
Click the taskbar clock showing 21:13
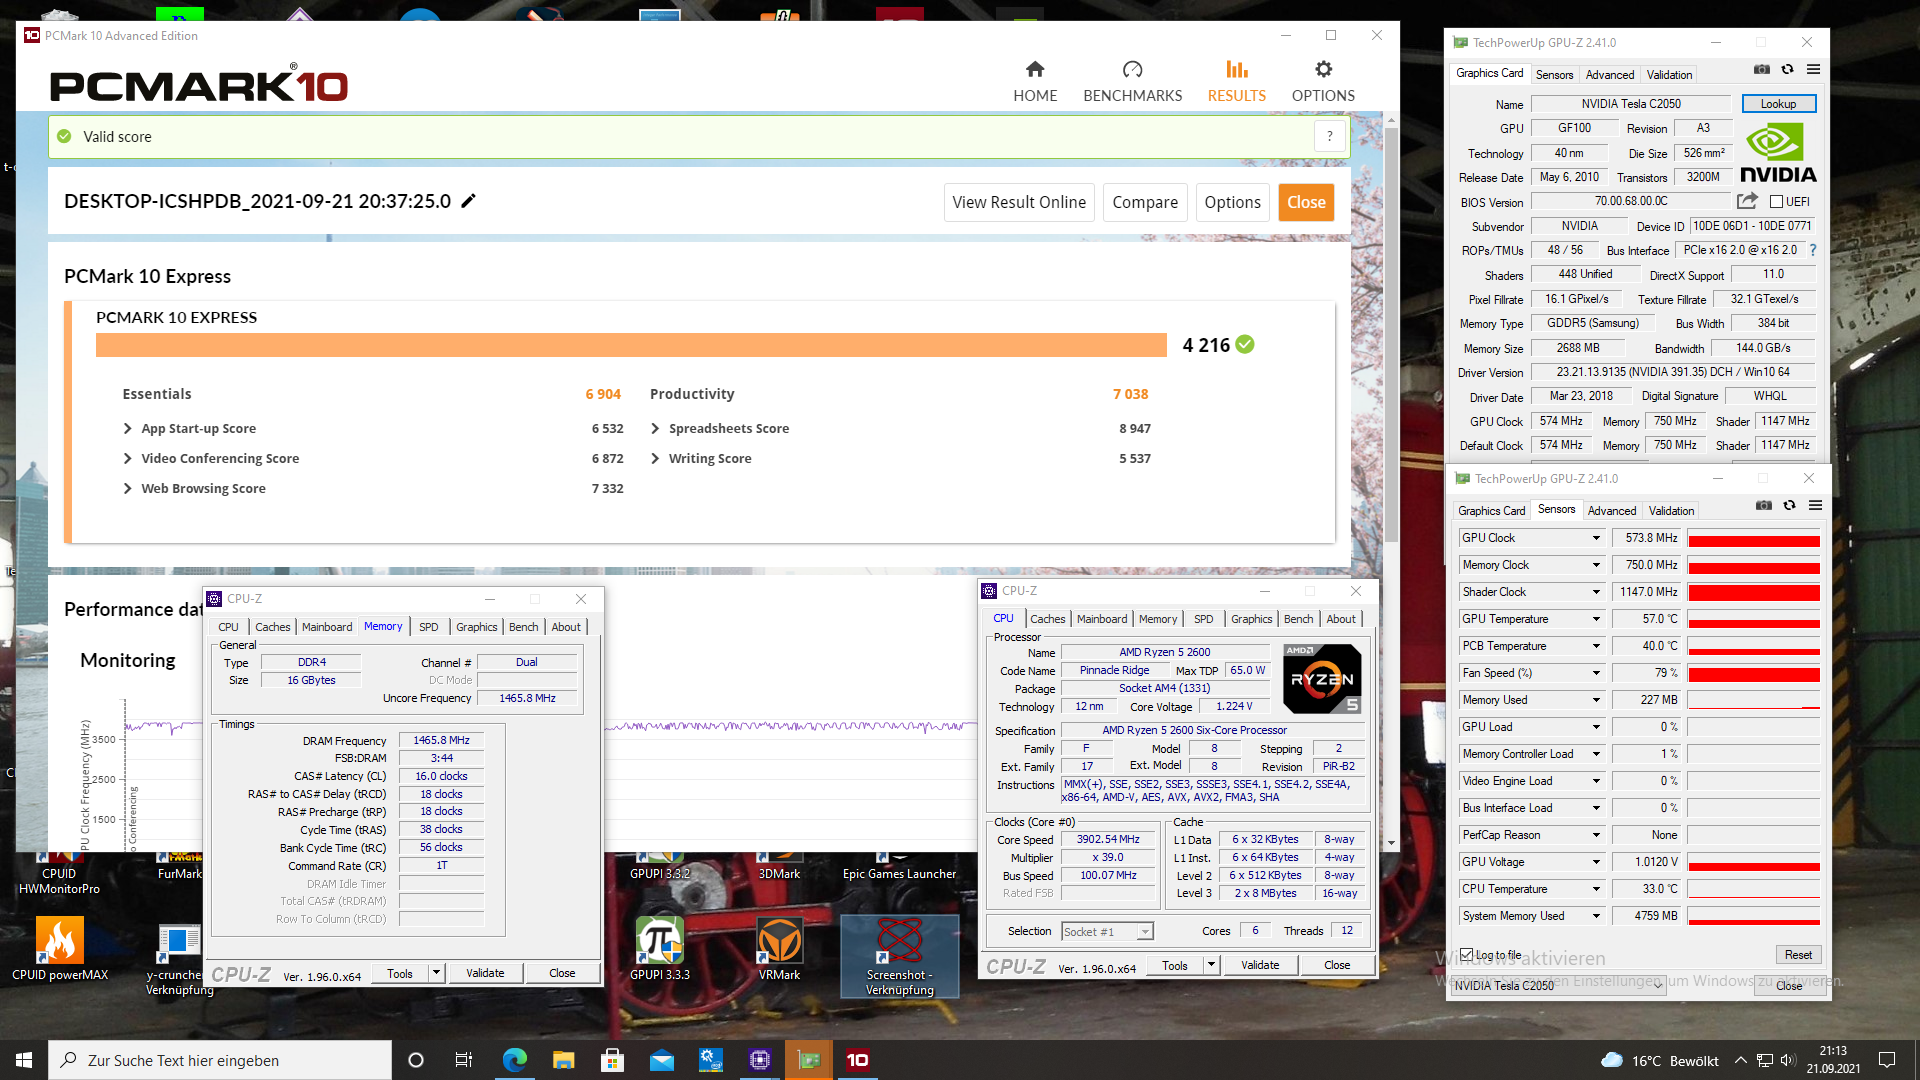(1833, 1060)
